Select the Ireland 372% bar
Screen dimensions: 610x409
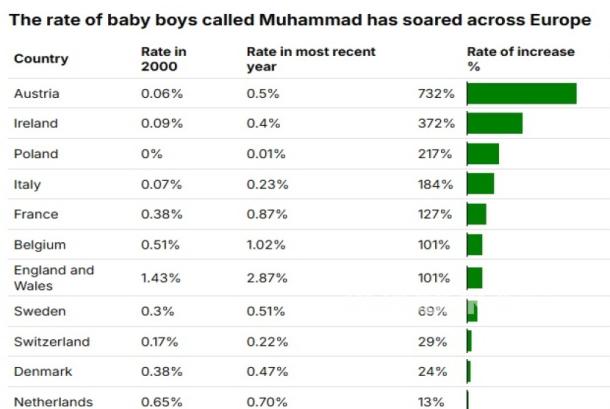(x=494, y=123)
